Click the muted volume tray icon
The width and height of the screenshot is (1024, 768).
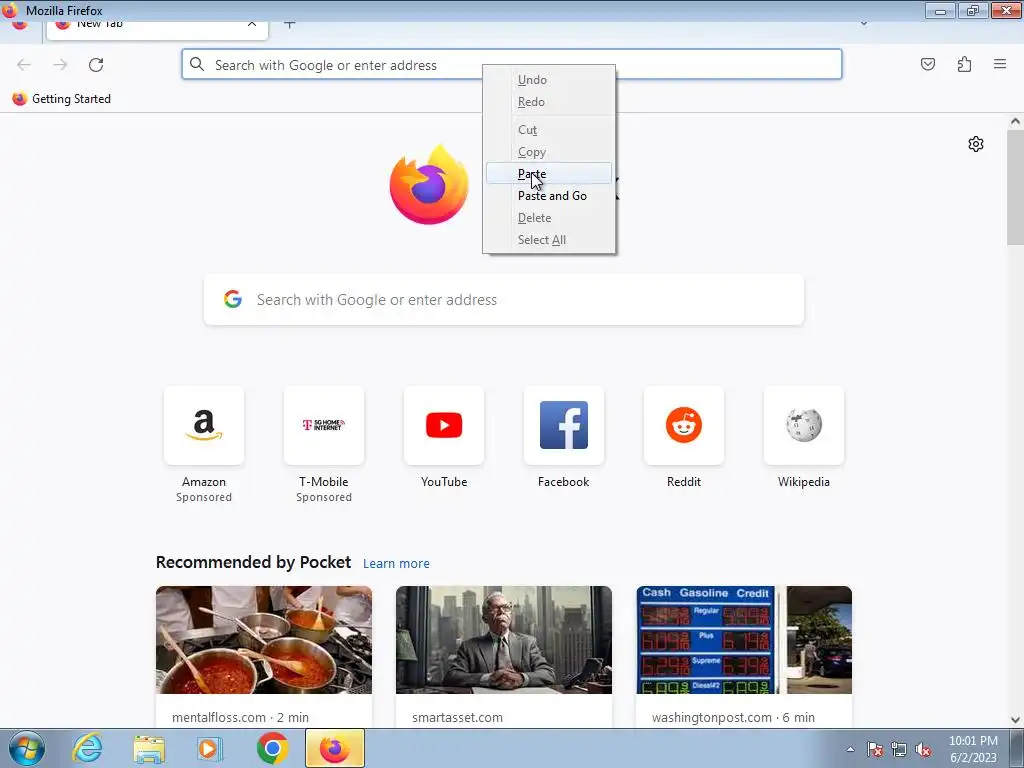click(x=923, y=749)
